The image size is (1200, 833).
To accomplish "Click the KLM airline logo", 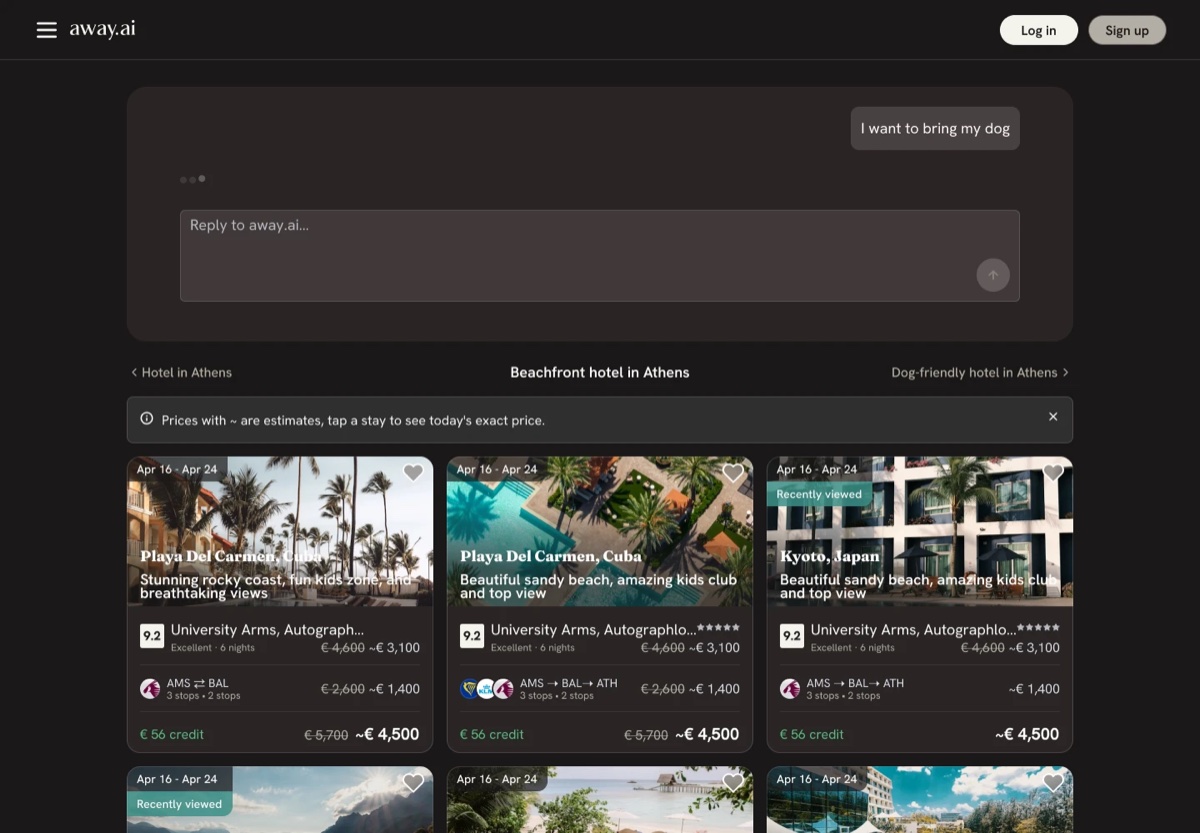I will pos(486,689).
